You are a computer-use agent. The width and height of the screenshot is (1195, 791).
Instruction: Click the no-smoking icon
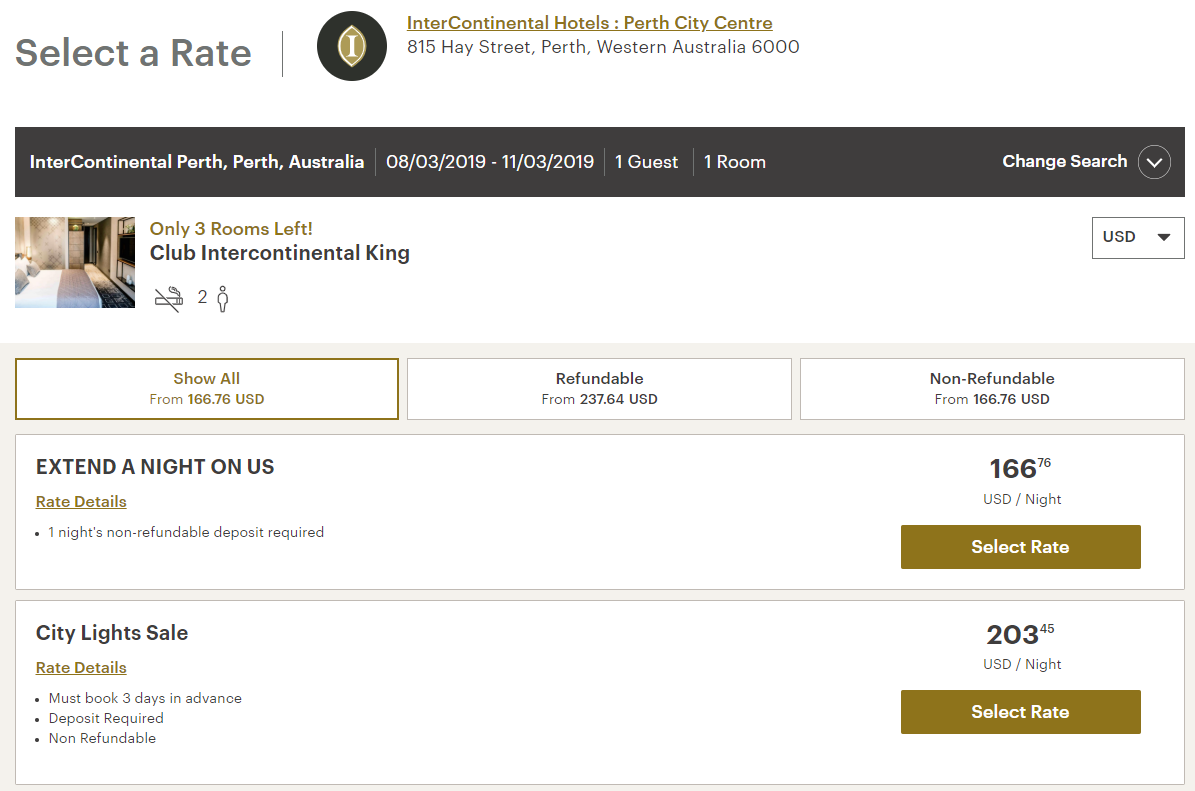pos(168,298)
